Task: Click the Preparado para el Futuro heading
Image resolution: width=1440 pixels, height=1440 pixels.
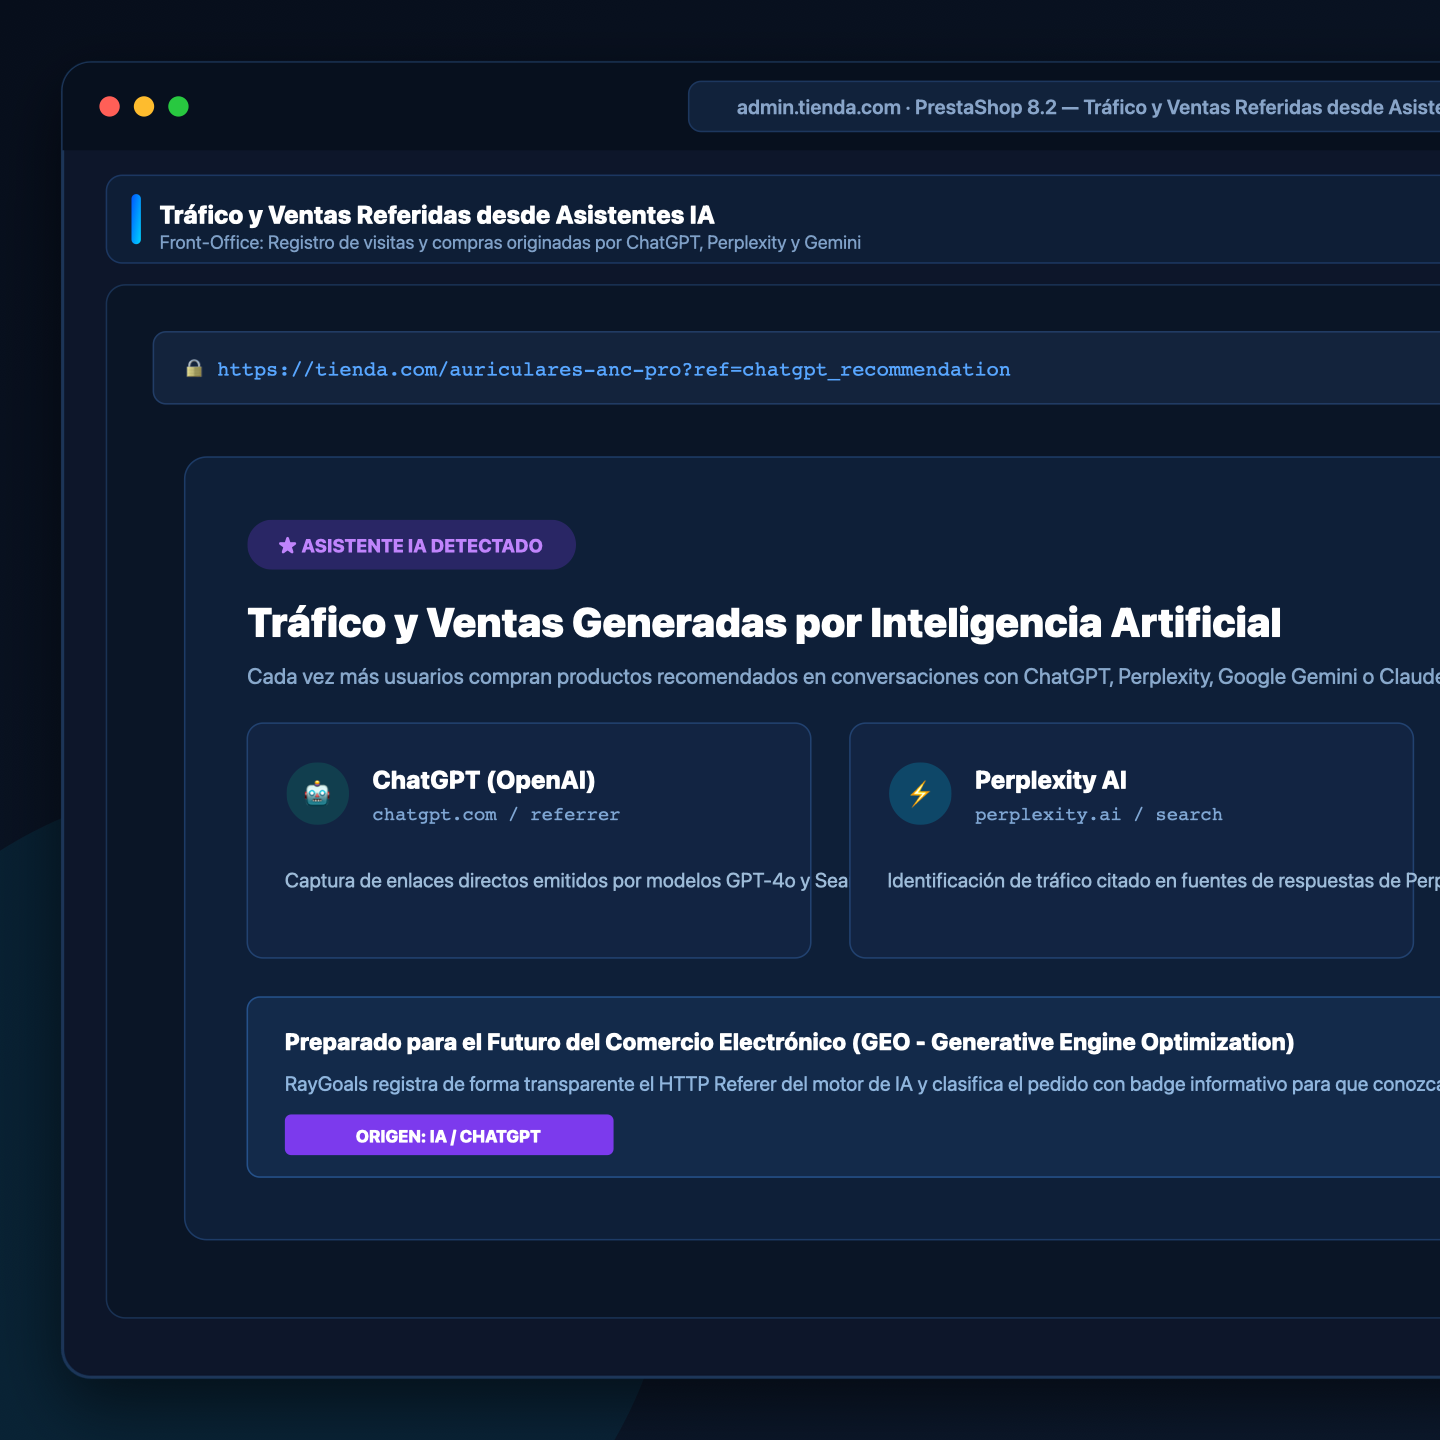Action: click(x=789, y=1042)
